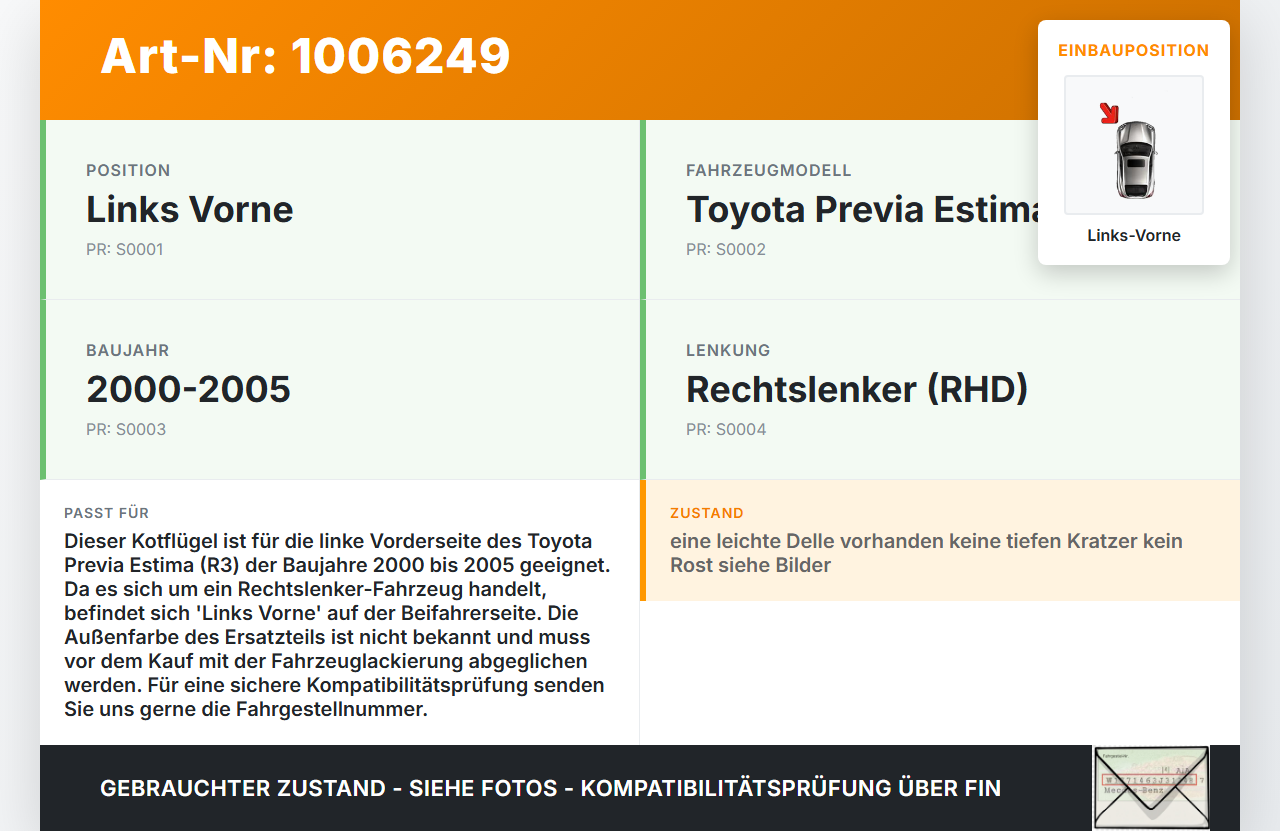The width and height of the screenshot is (1280, 832).
Task: Select the Toyota Previa Estima model text
Action: point(864,209)
